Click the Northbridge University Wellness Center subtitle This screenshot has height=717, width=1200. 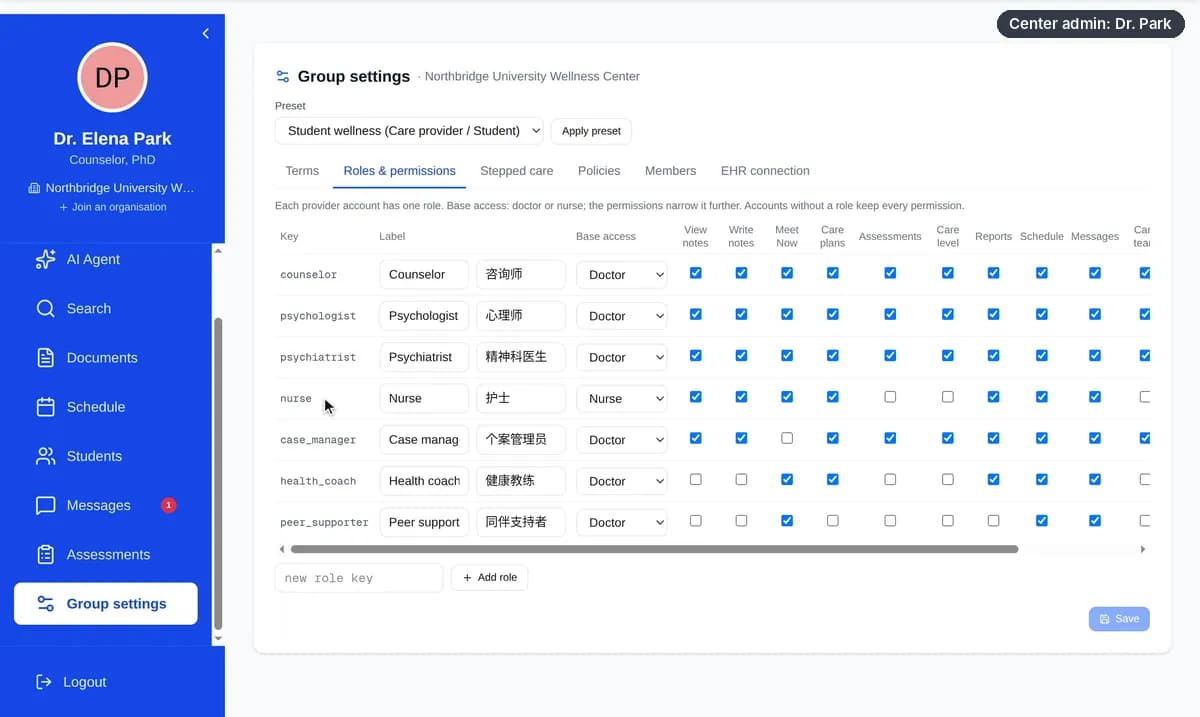[532, 76]
